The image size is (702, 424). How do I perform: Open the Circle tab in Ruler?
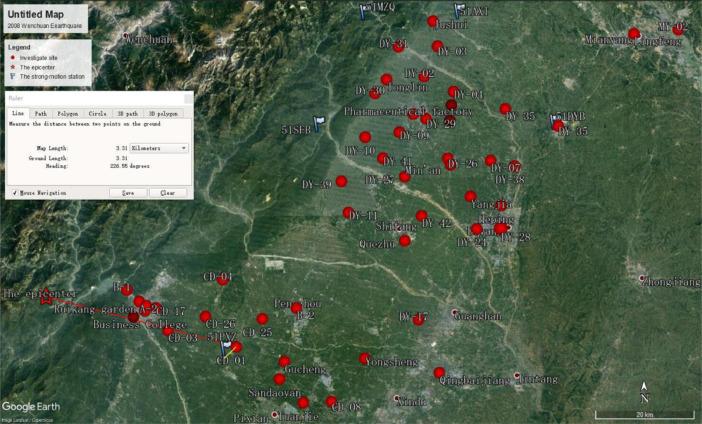click(97, 114)
